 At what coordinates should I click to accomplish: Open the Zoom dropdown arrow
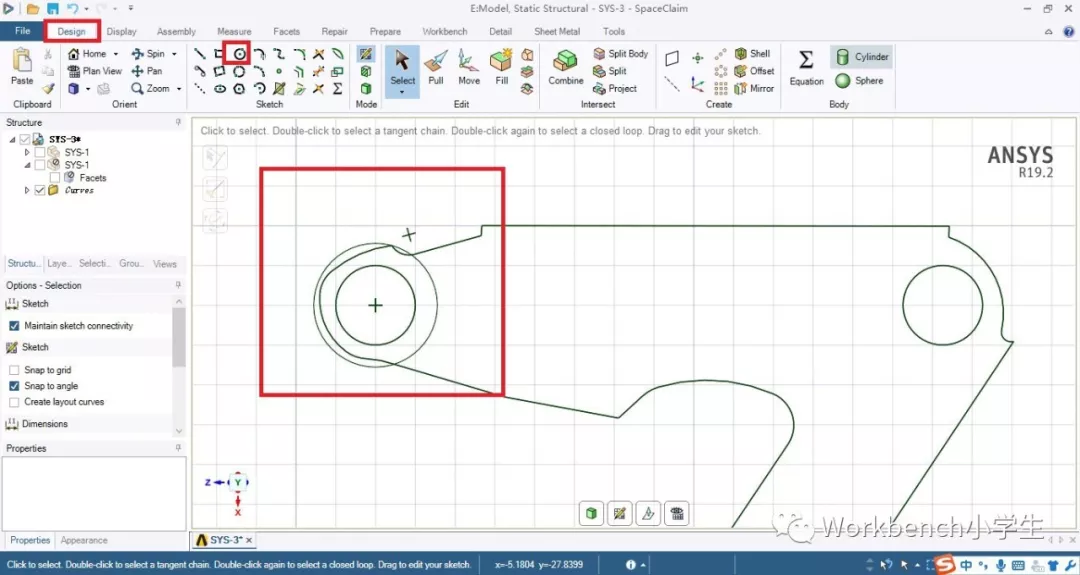179,89
